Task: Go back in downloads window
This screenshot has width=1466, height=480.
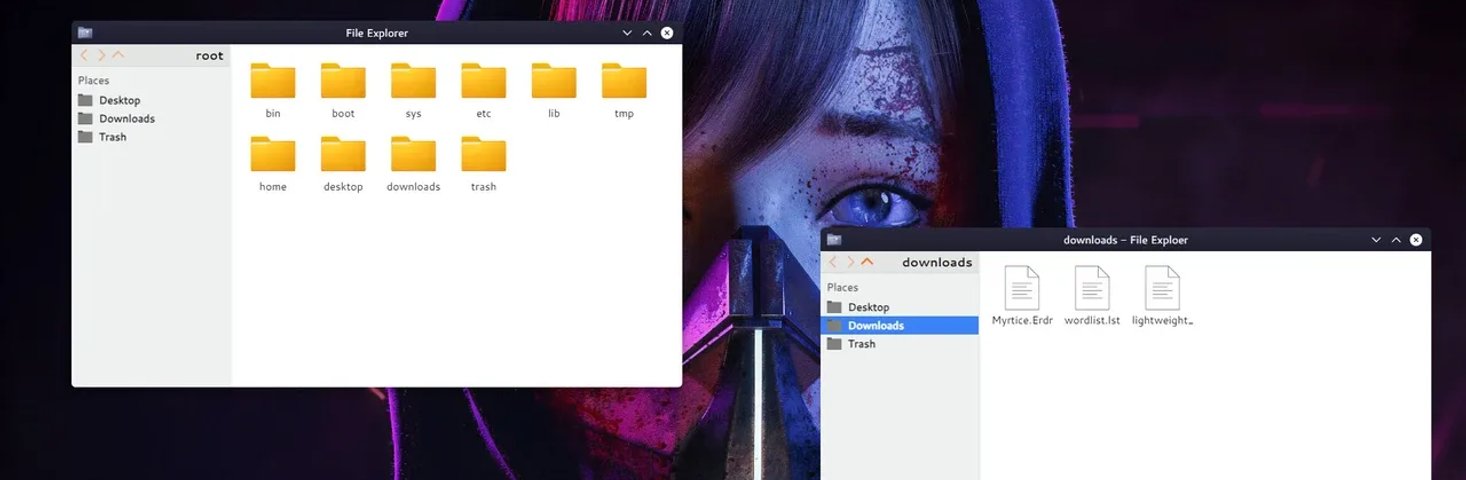Action: click(x=833, y=262)
